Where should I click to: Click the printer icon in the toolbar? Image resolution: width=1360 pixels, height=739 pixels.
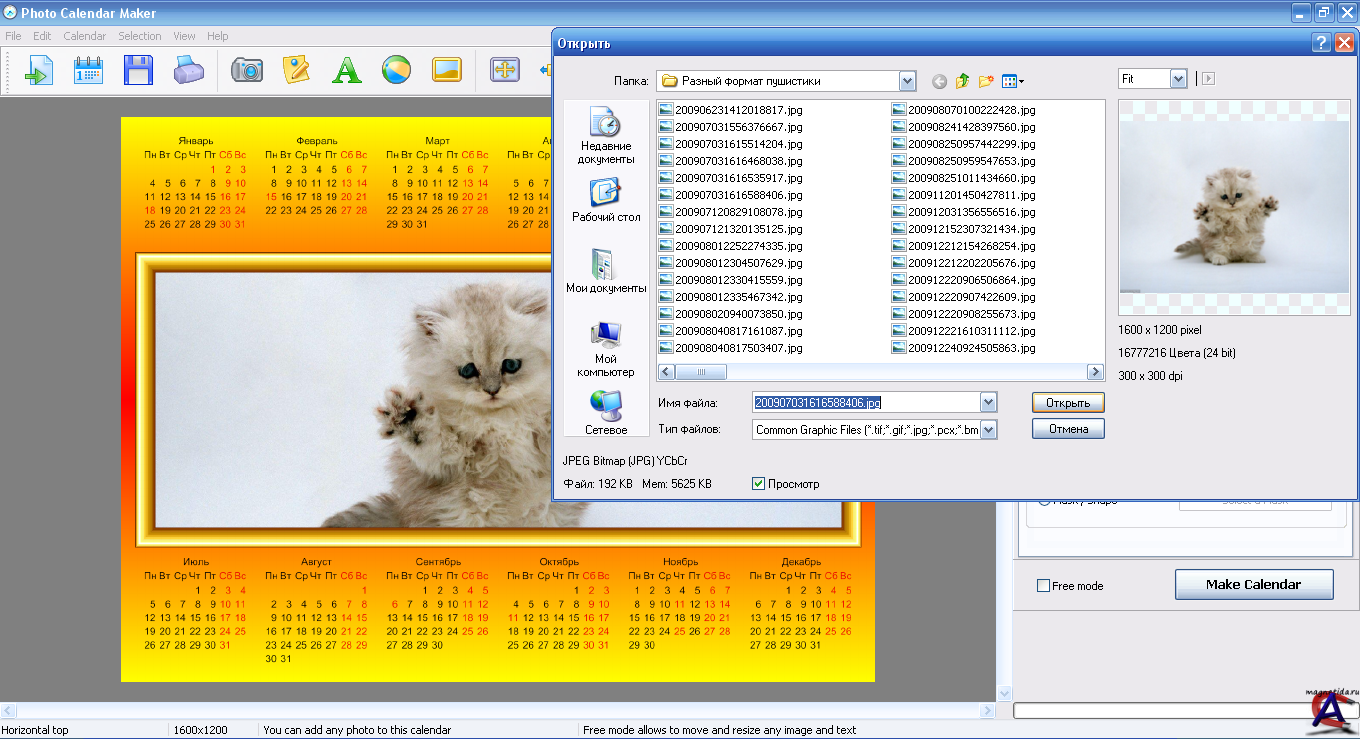(189, 70)
